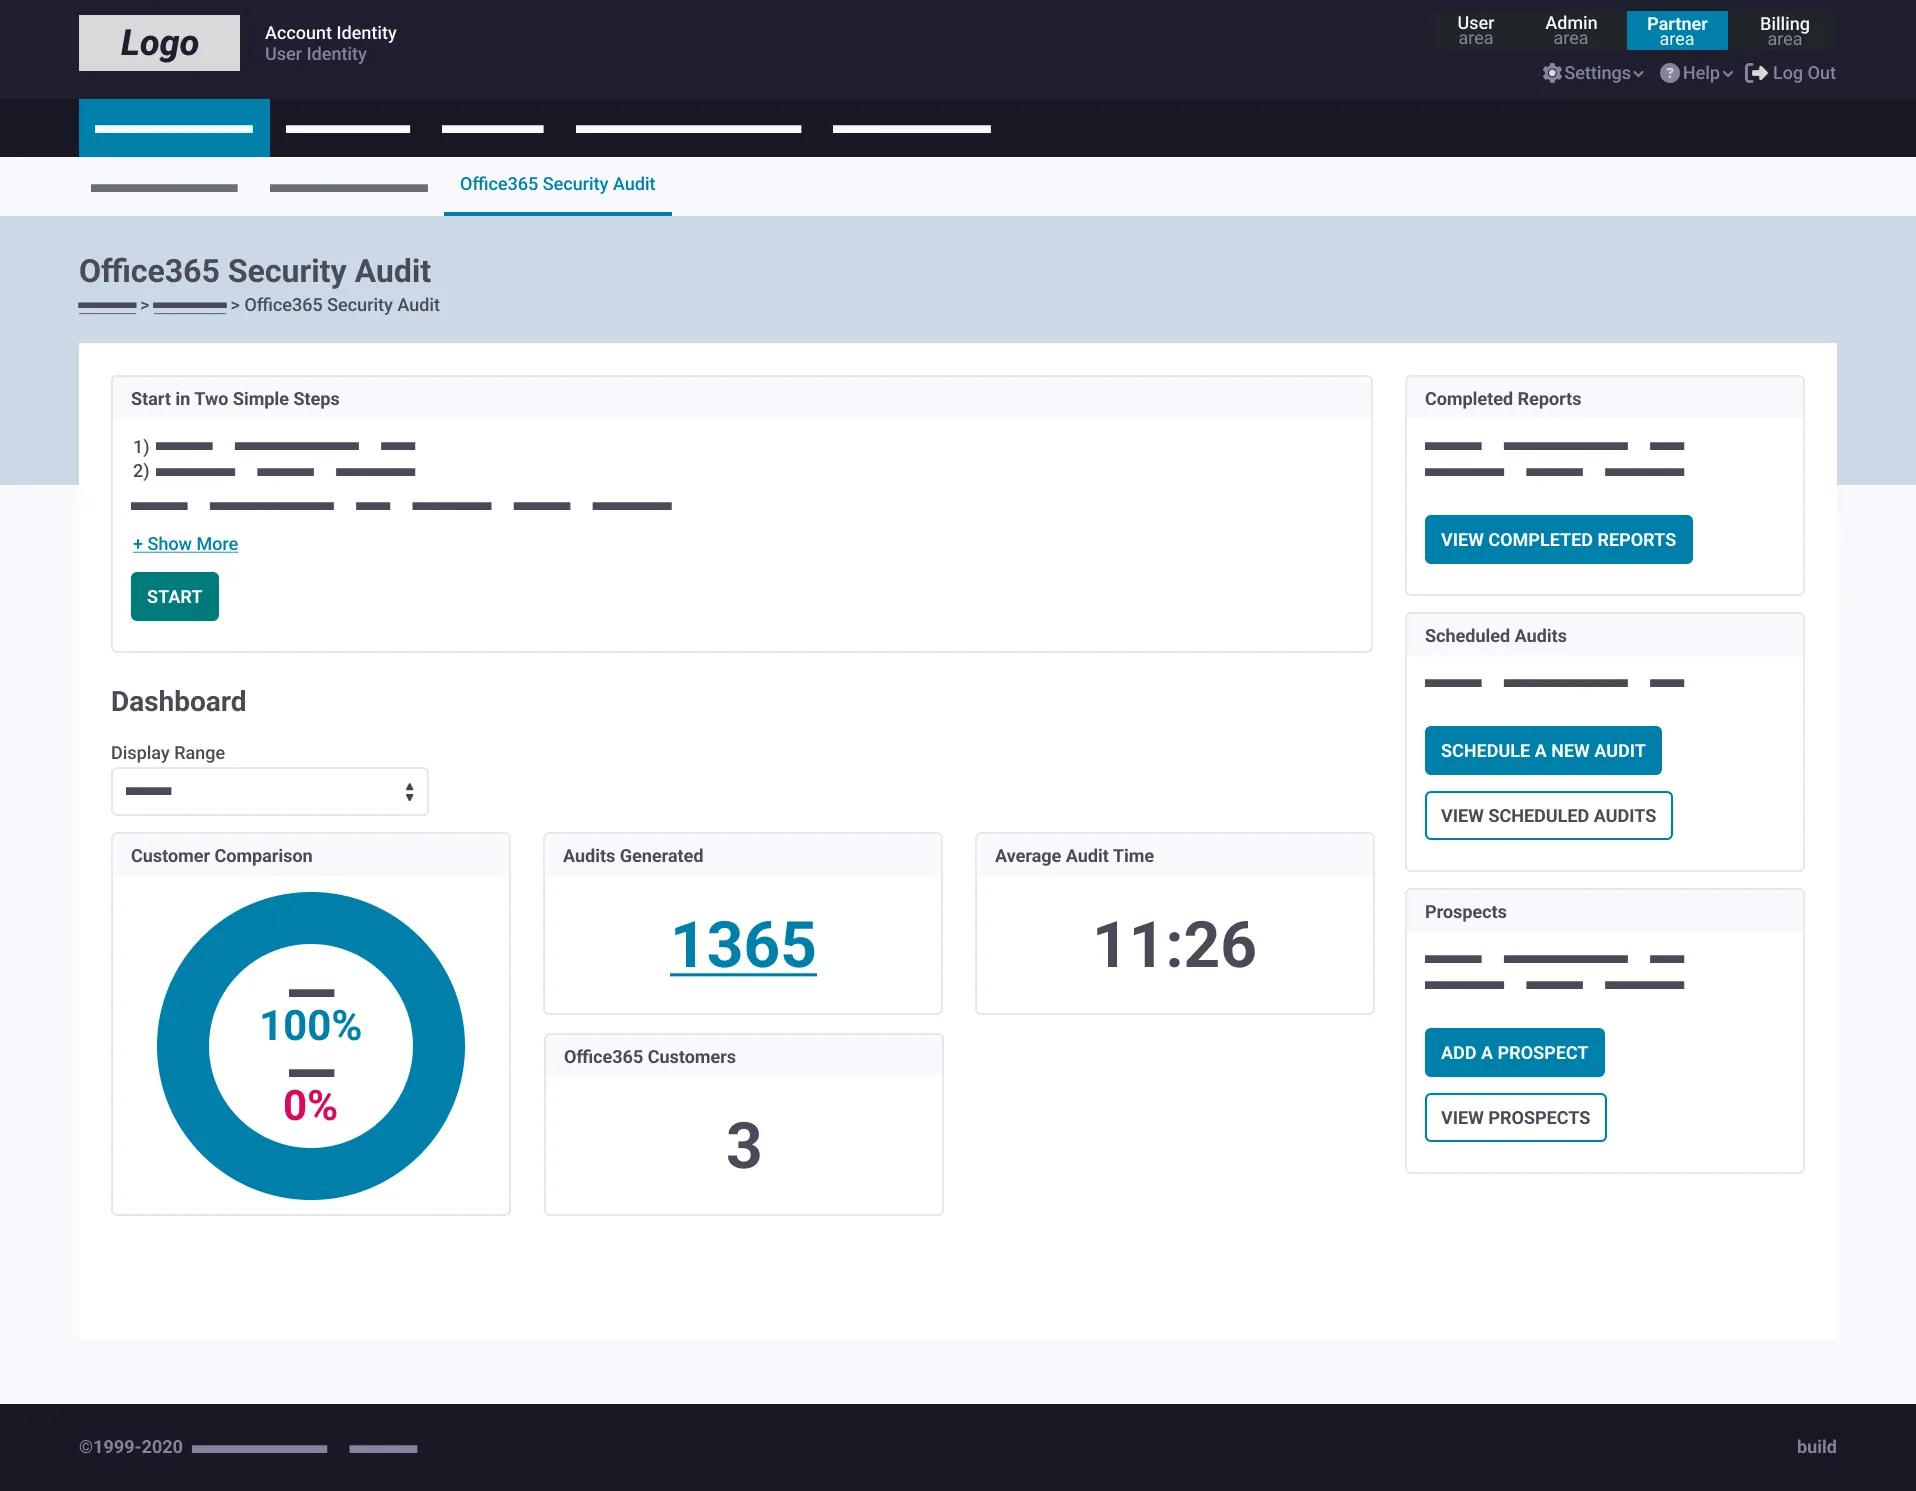Viewport: 1916px width, 1491px height.
Task: Click the Prospects panel header
Action: point(1604,912)
